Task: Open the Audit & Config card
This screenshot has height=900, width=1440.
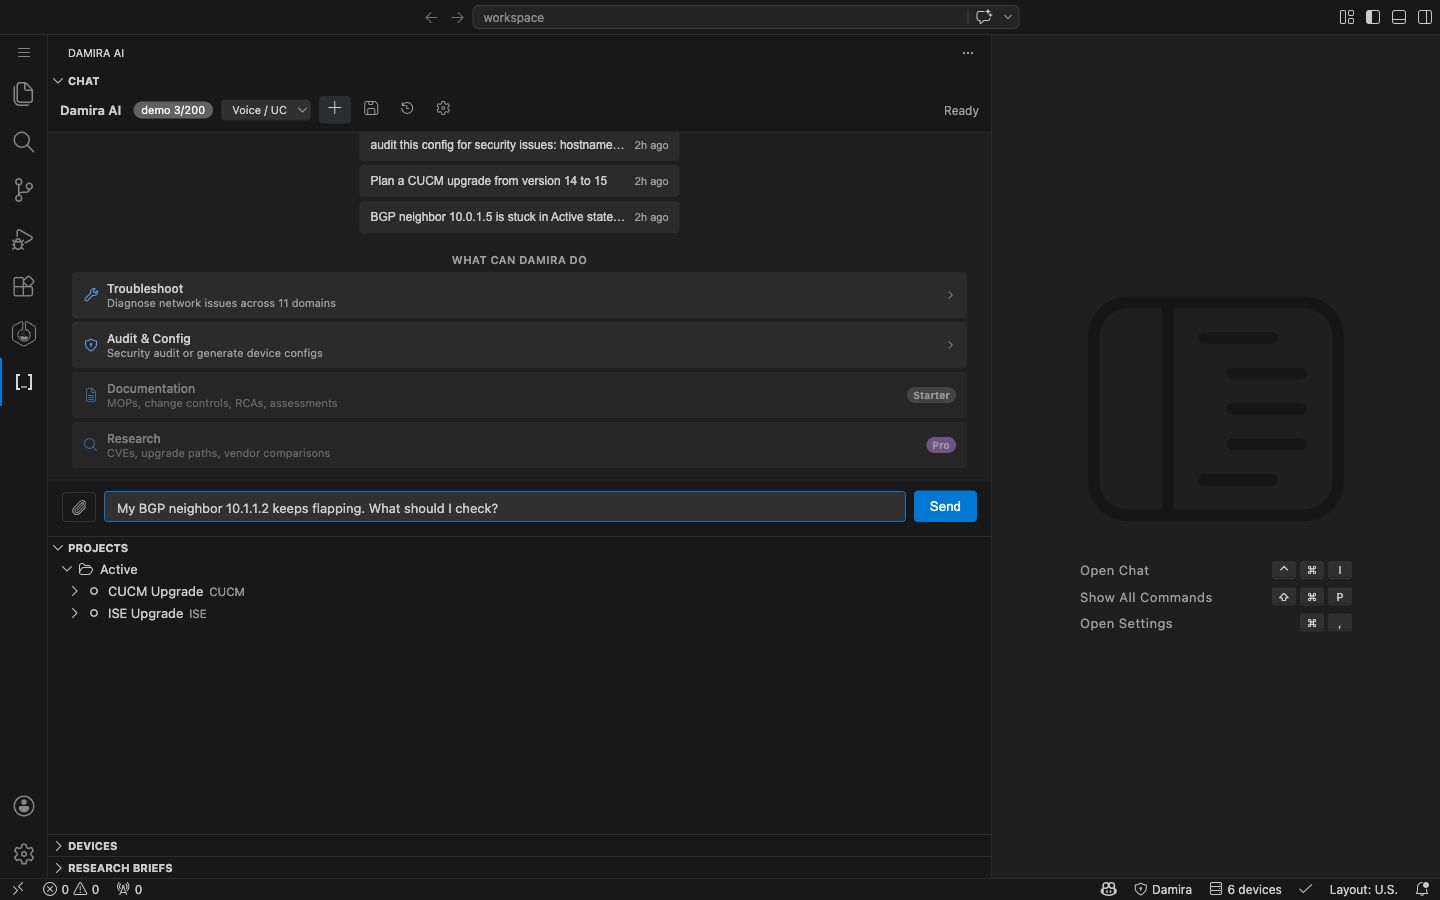Action: coord(519,345)
